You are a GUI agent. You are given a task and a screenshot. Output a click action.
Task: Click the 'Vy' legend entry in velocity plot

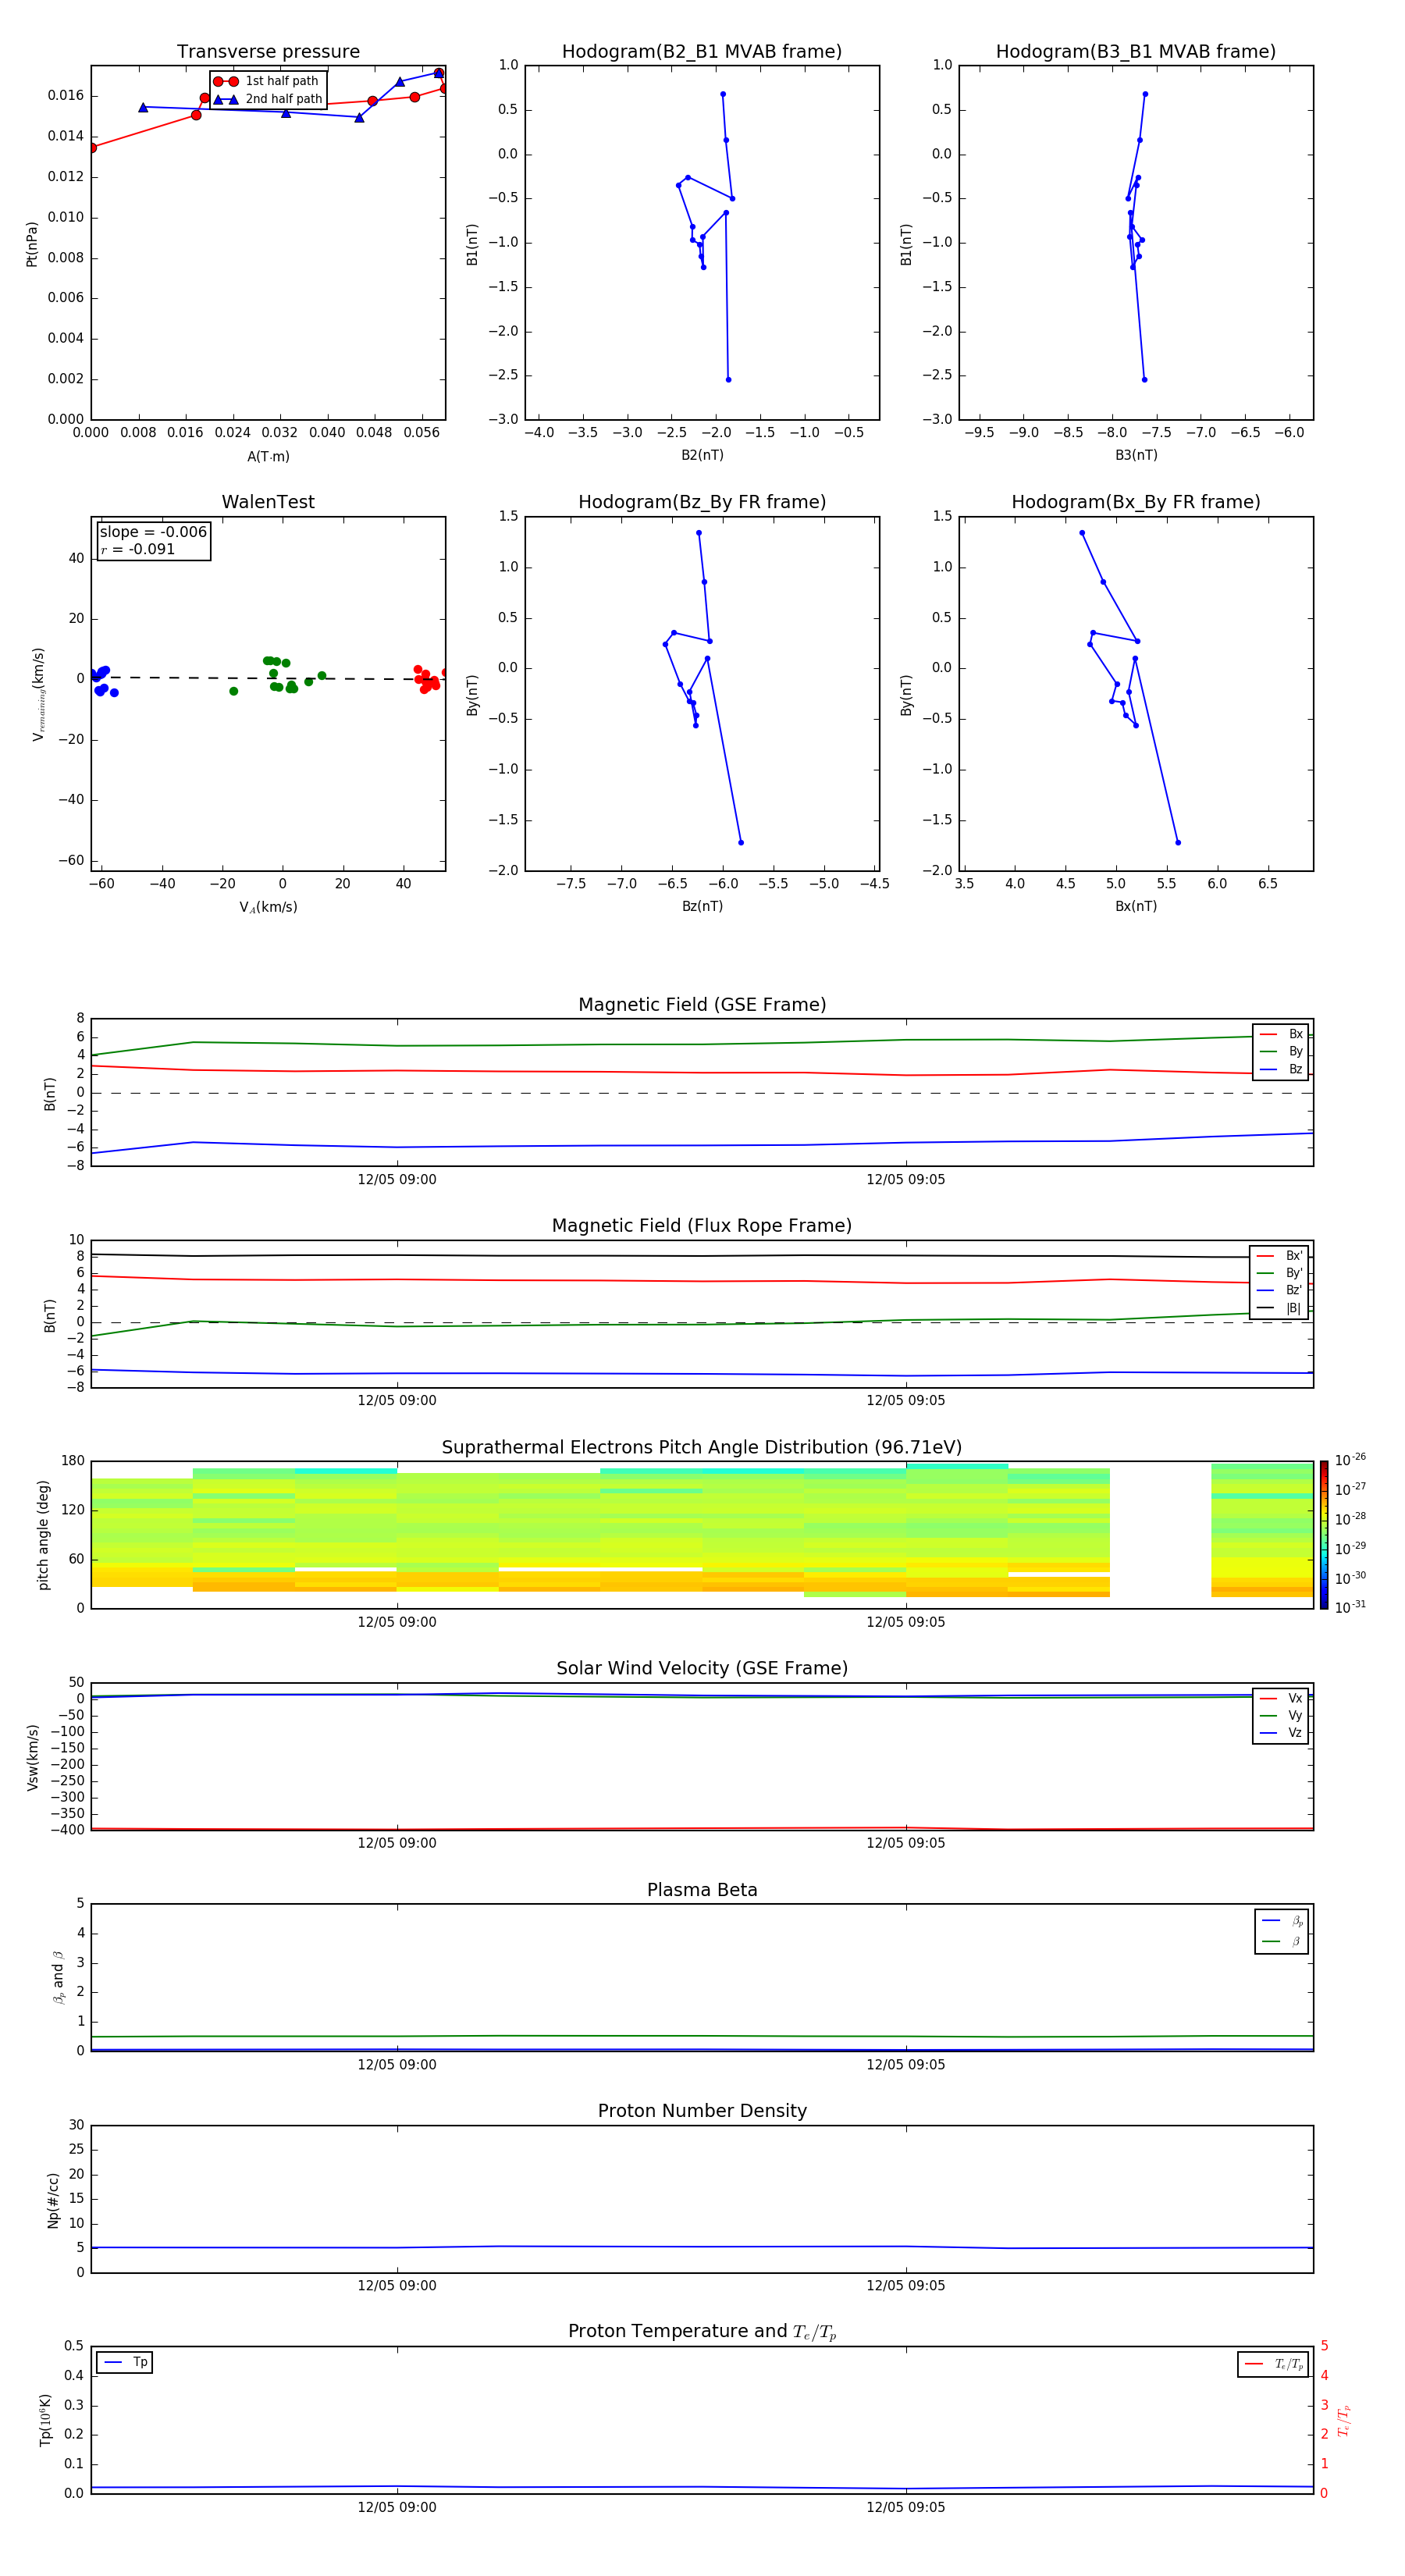[1281, 1715]
